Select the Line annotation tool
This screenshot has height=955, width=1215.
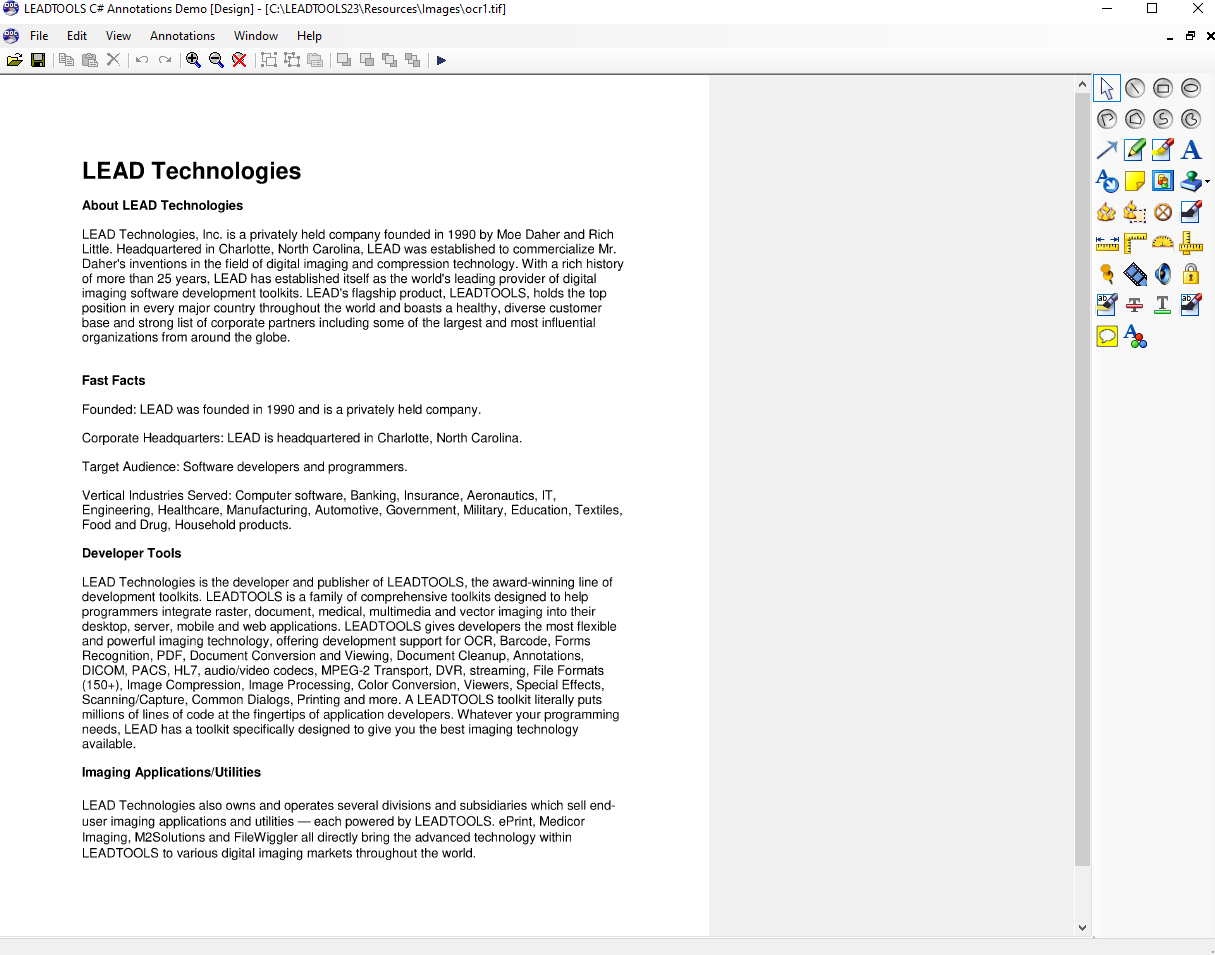click(1135, 88)
